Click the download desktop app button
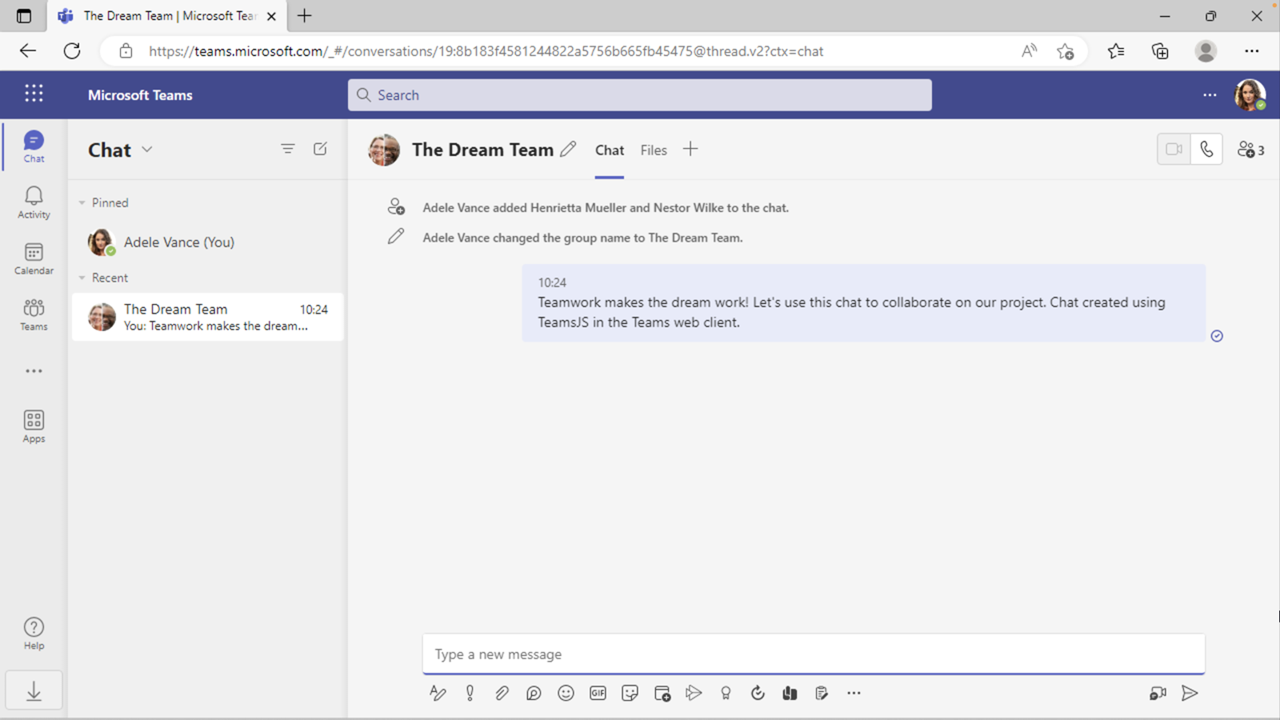The image size is (1280, 720). (x=34, y=691)
